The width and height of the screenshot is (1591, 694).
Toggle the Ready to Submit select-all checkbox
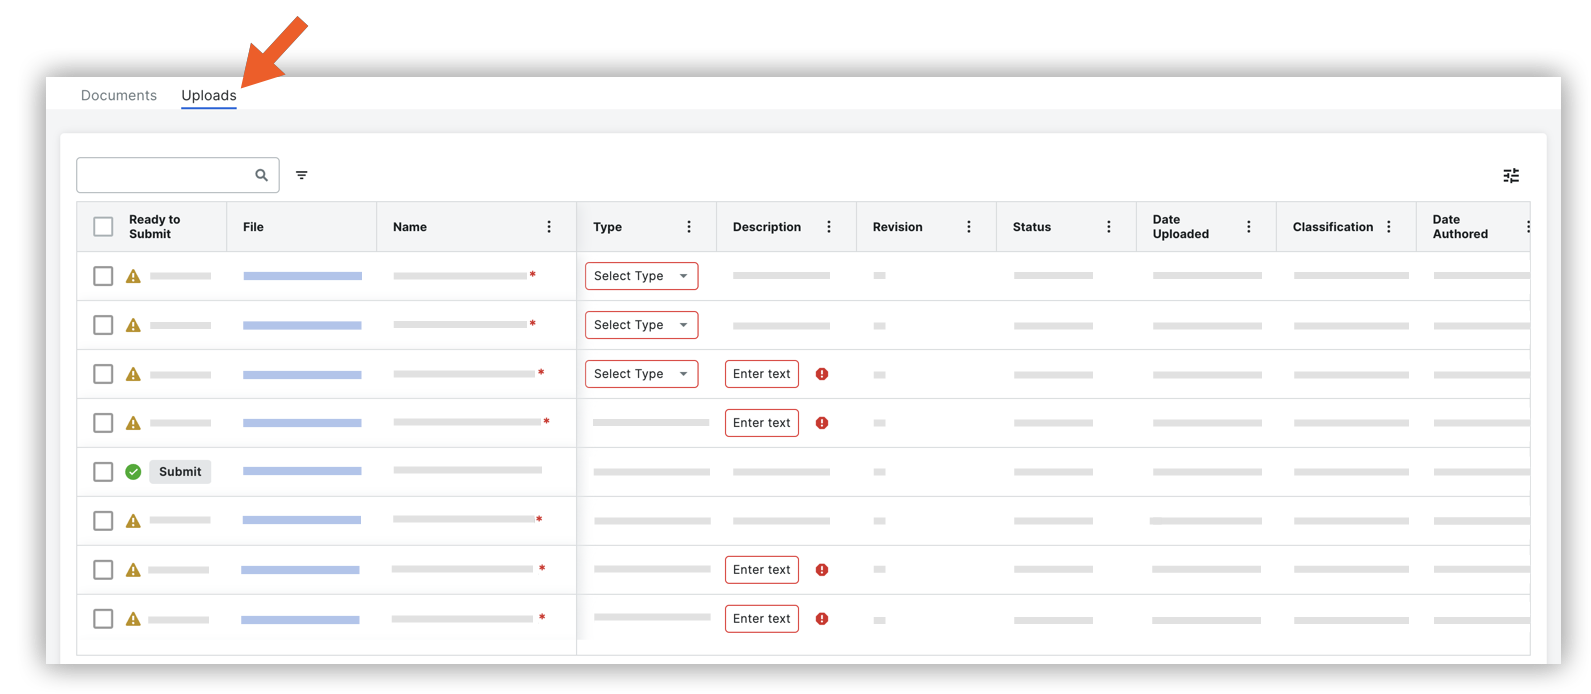pyautogui.click(x=103, y=227)
